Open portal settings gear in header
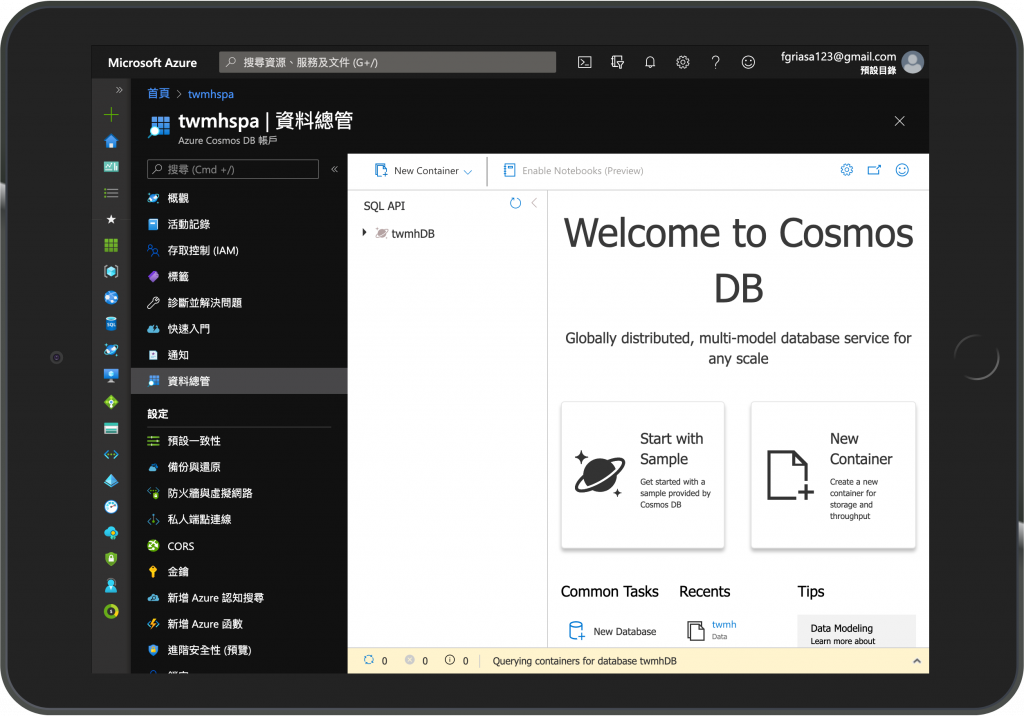The image size is (1024, 716). (x=682, y=62)
